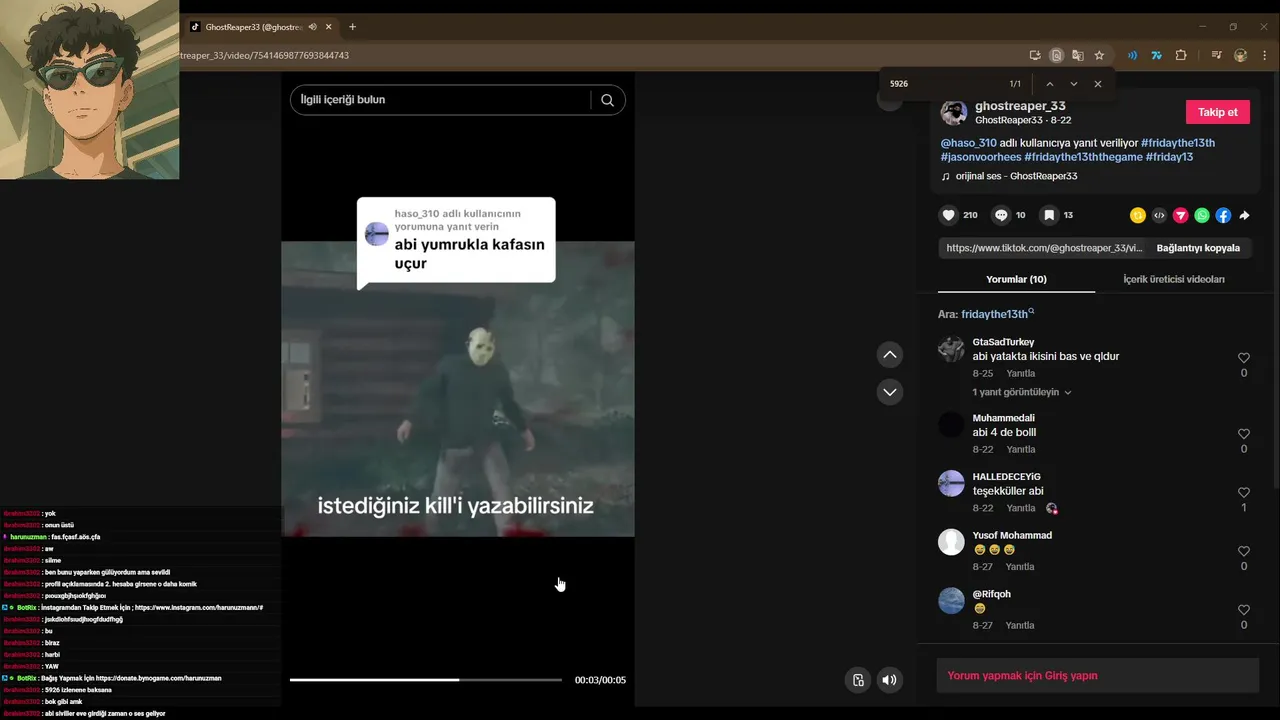Switch to İçerik üreticisi videoları tab

tap(1174, 279)
